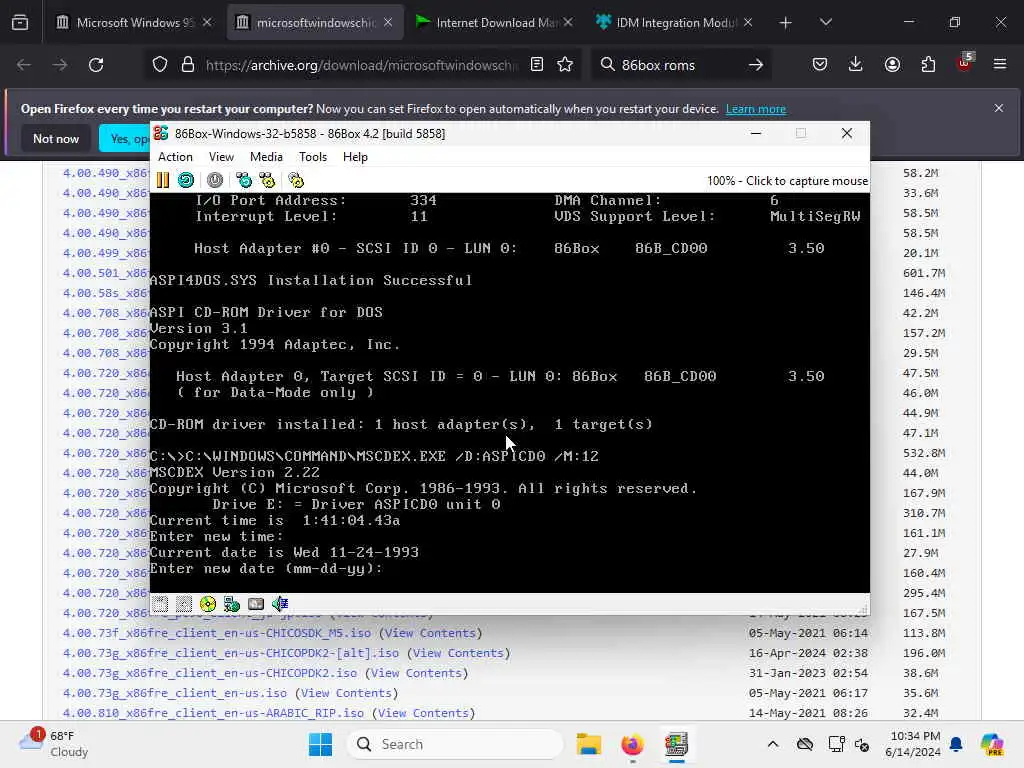Screen dimensions: 1024x768
Task: Open File Explorer from taskbar
Action: 588,744
